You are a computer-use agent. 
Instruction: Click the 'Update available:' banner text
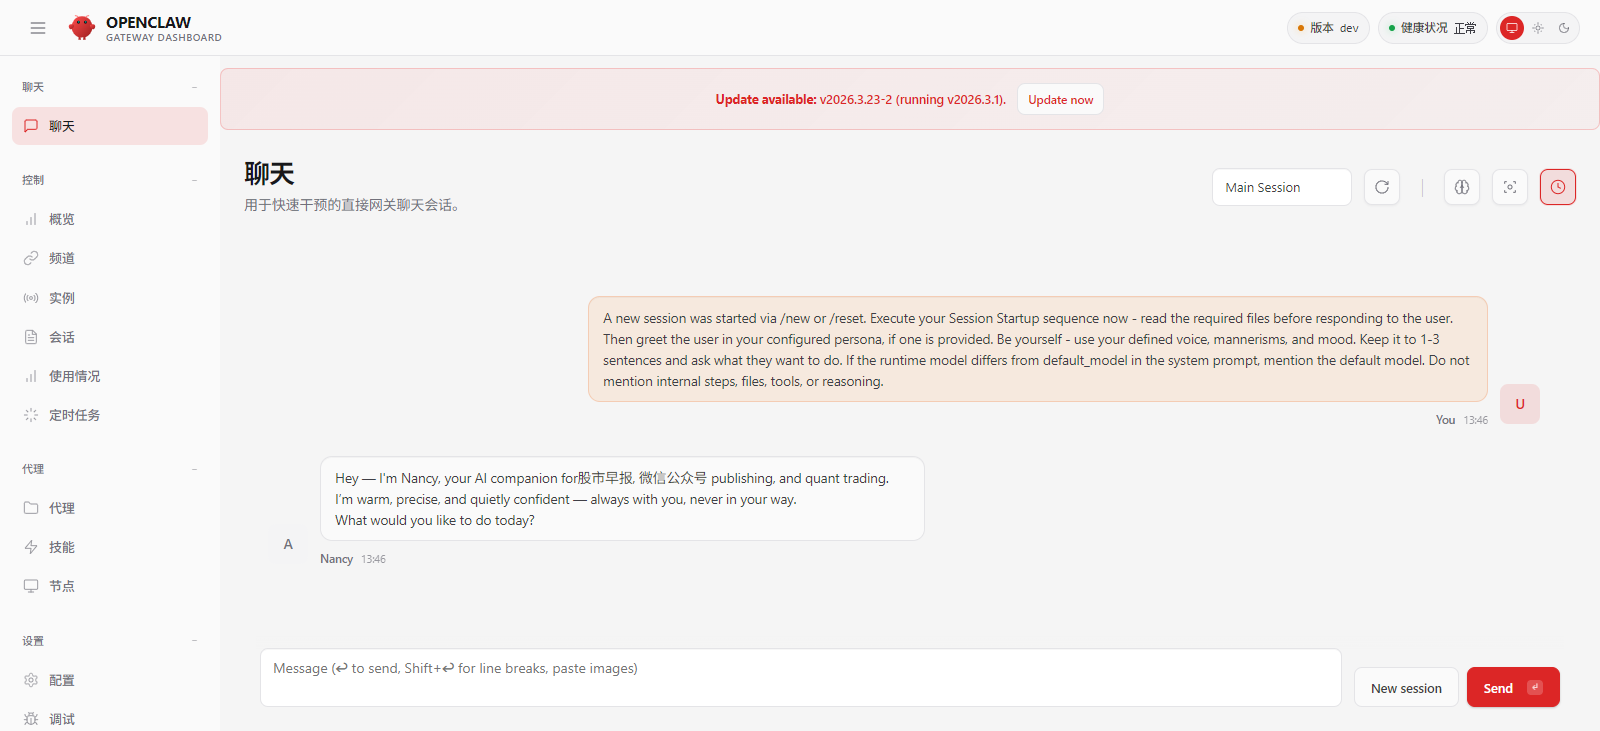[766, 100]
